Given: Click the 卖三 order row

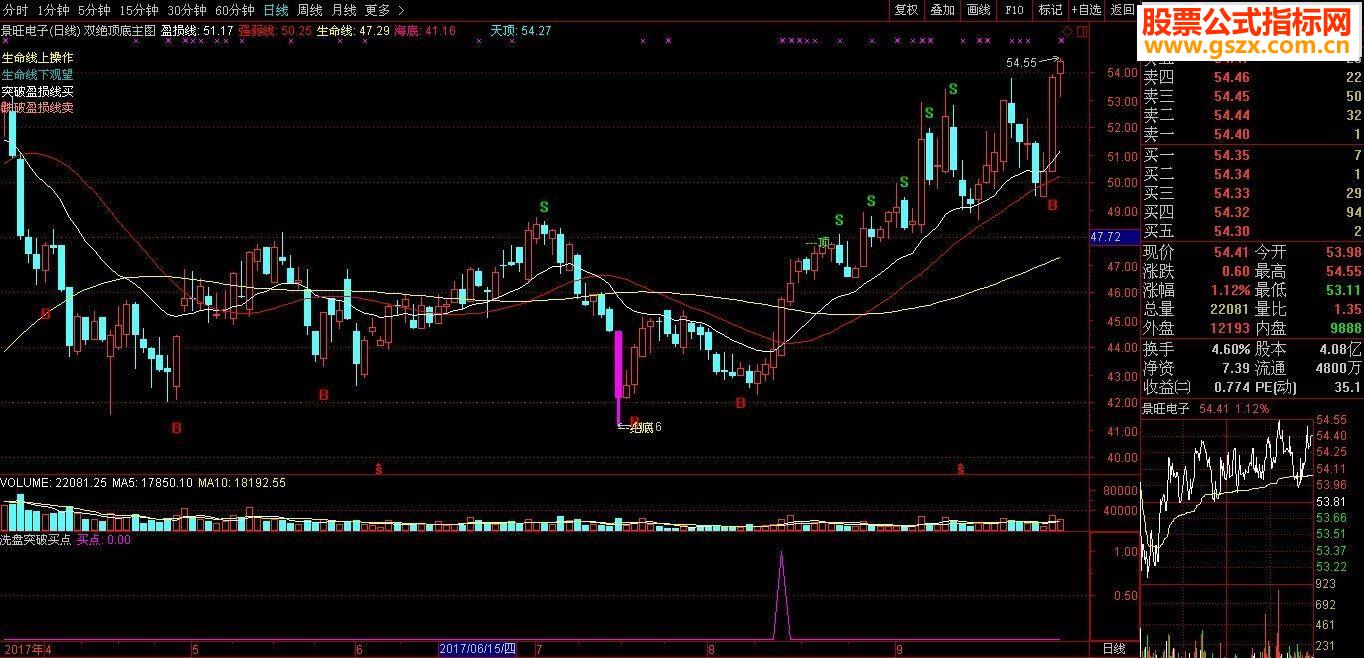Looking at the screenshot, I should click(x=1252, y=96).
